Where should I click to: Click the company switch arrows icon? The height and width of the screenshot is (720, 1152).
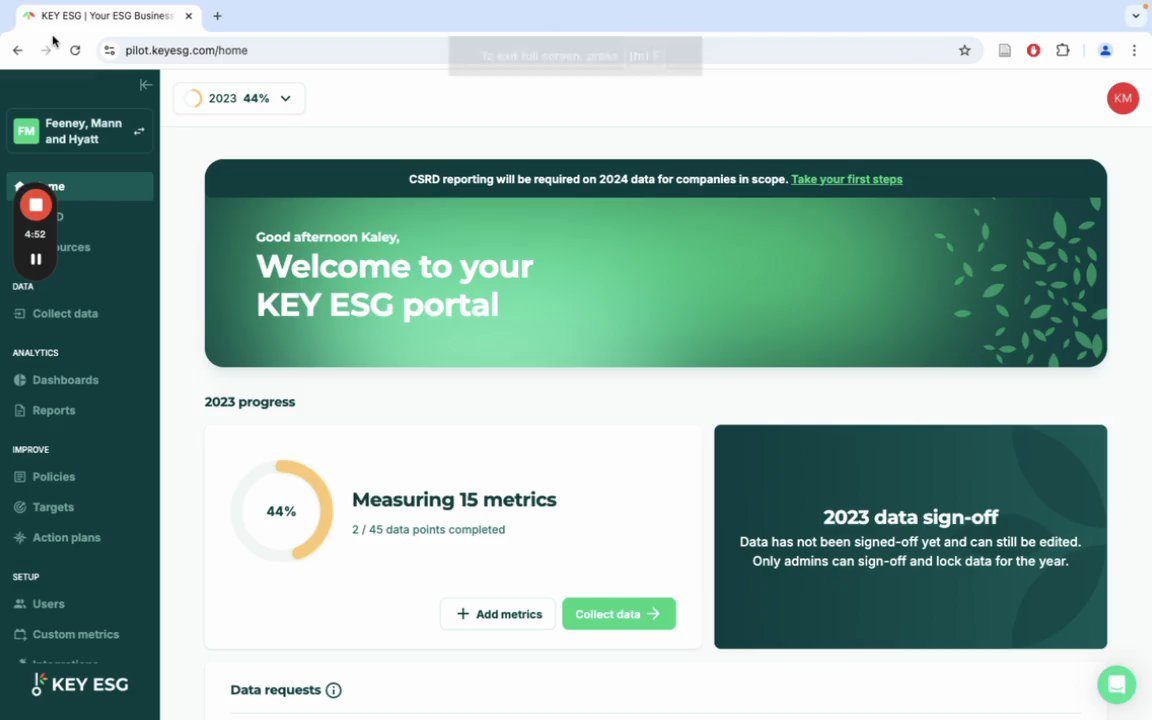[x=139, y=132]
